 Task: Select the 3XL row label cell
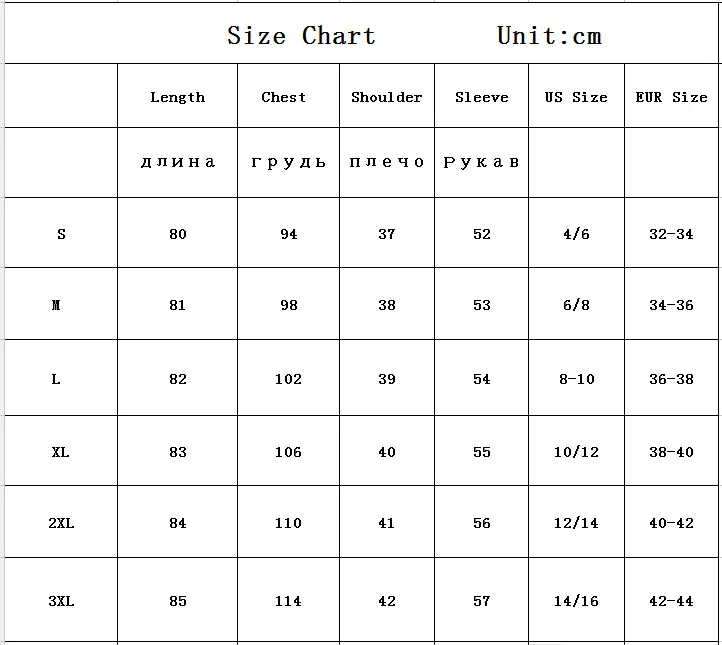coord(61,600)
